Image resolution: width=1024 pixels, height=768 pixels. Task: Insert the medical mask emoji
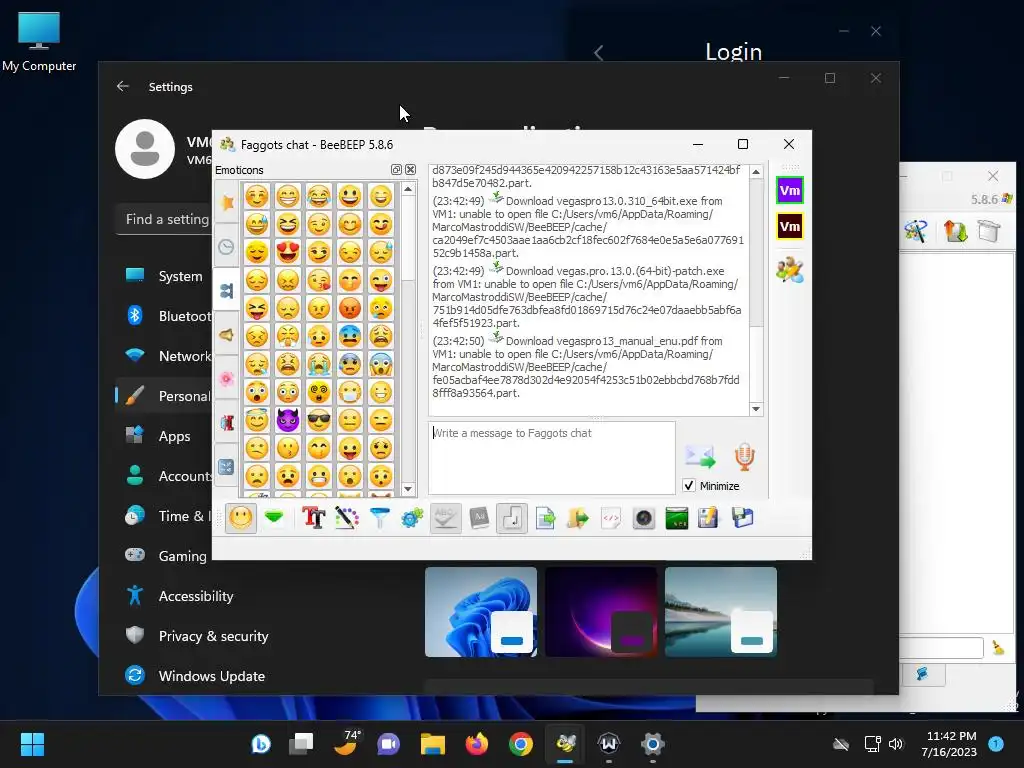pyautogui.click(x=350, y=392)
